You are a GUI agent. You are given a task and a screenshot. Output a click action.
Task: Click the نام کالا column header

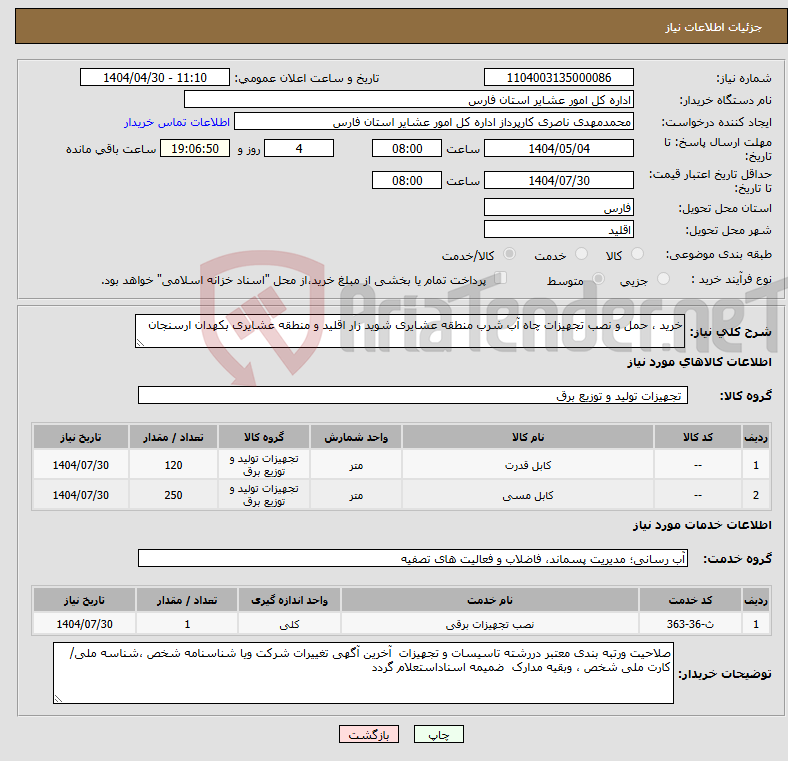[x=528, y=437]
